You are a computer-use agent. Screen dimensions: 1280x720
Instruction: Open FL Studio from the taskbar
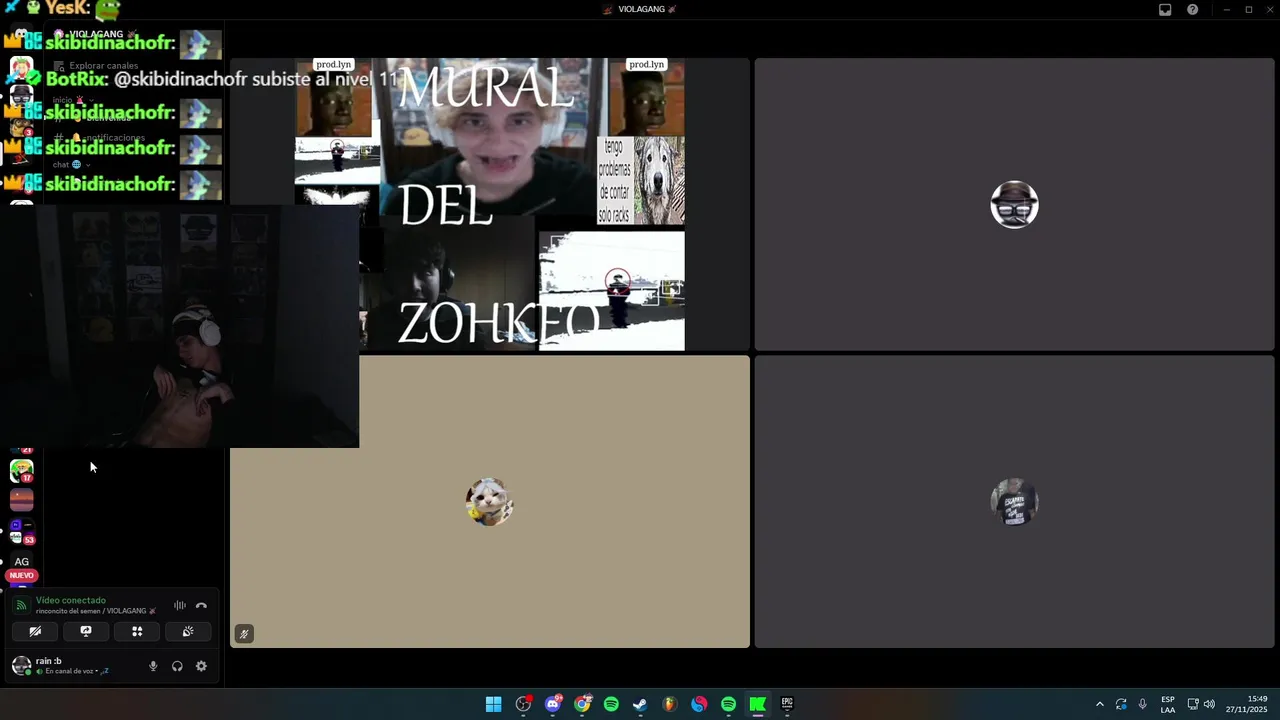point(669,704)
